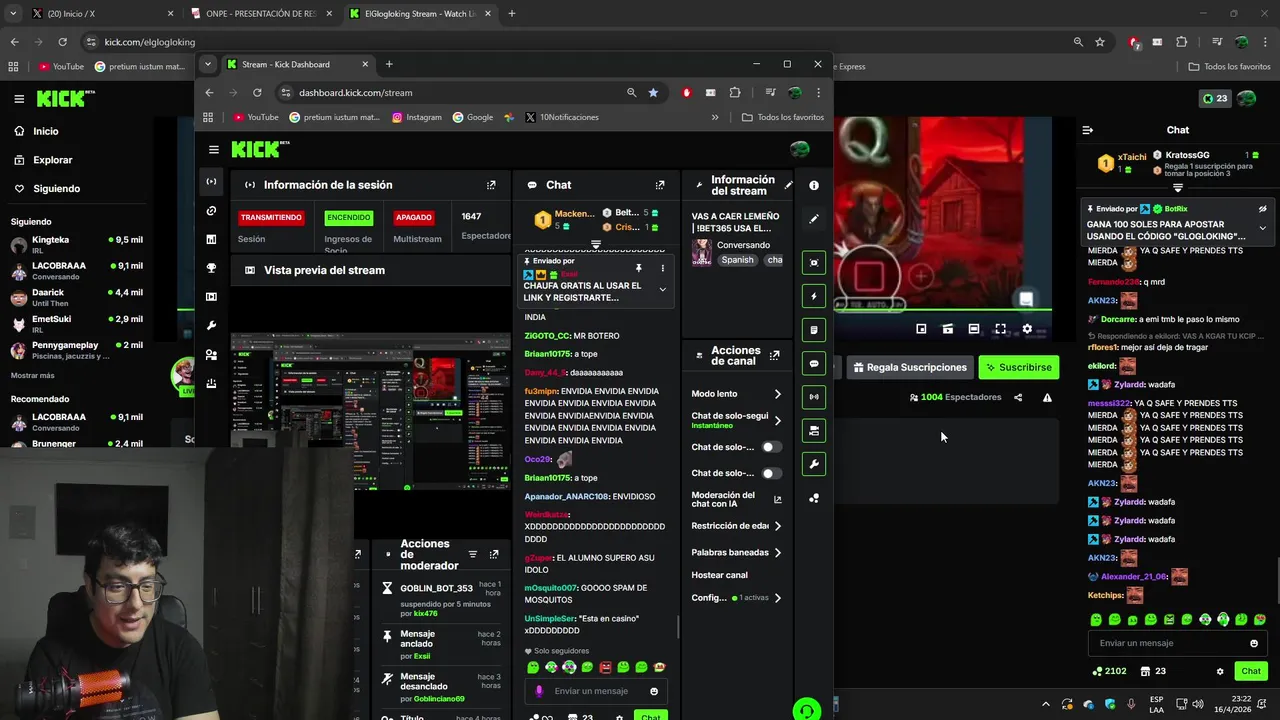The height and width of the screenshot is (720, 1280).
Task: Hide the BotRix pinned message with eye icon
Action: click(x=1263, y=209)
